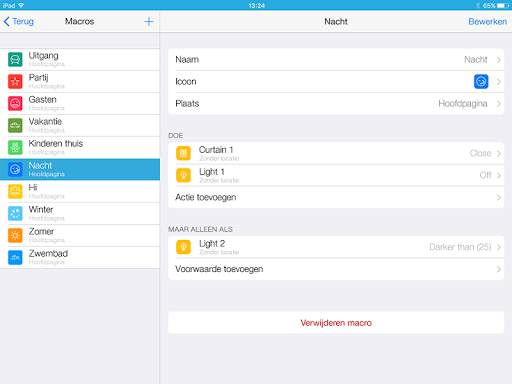Viewport: 512px width, 384px height.
Task: Select the Kinderen thuis macro
Action: click(x=80, y=147)
